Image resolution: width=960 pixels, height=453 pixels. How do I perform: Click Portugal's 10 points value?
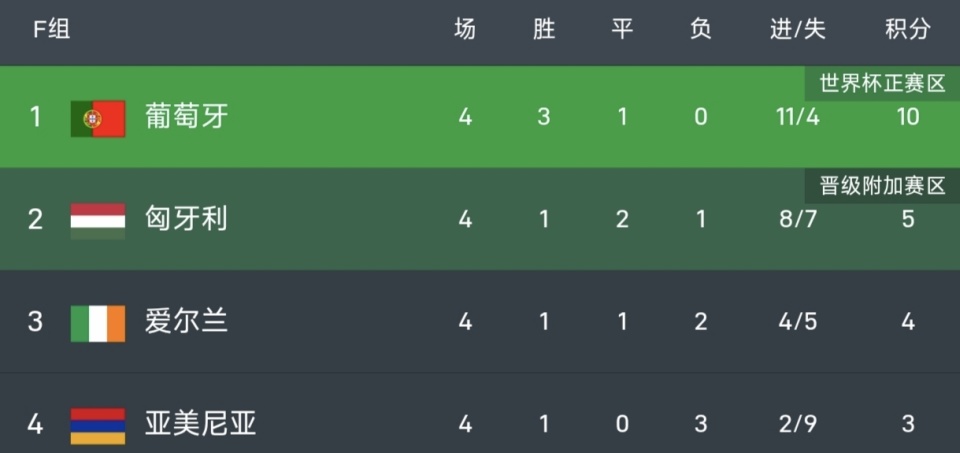click(x=907, y=117)
